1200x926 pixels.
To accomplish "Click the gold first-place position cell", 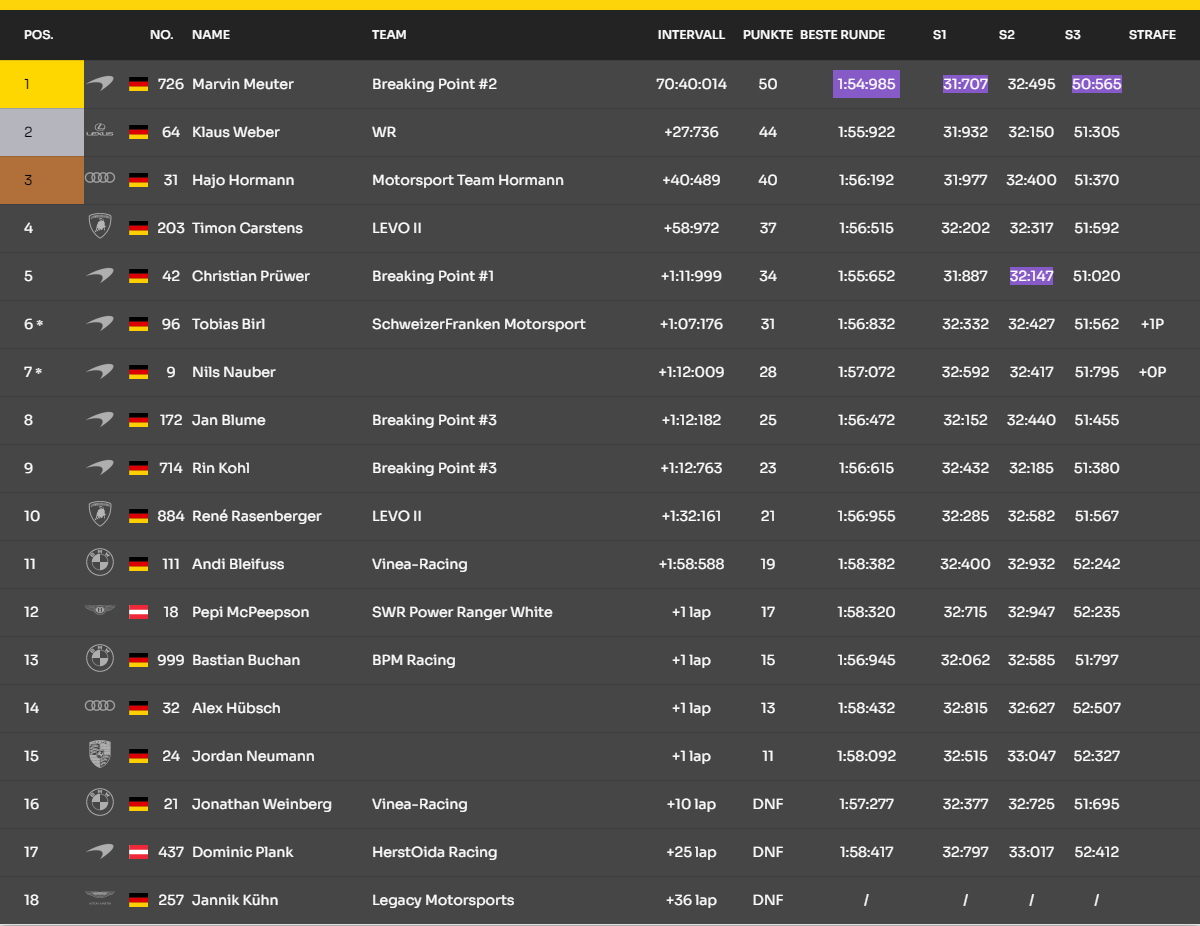I will tap(42, 84).
